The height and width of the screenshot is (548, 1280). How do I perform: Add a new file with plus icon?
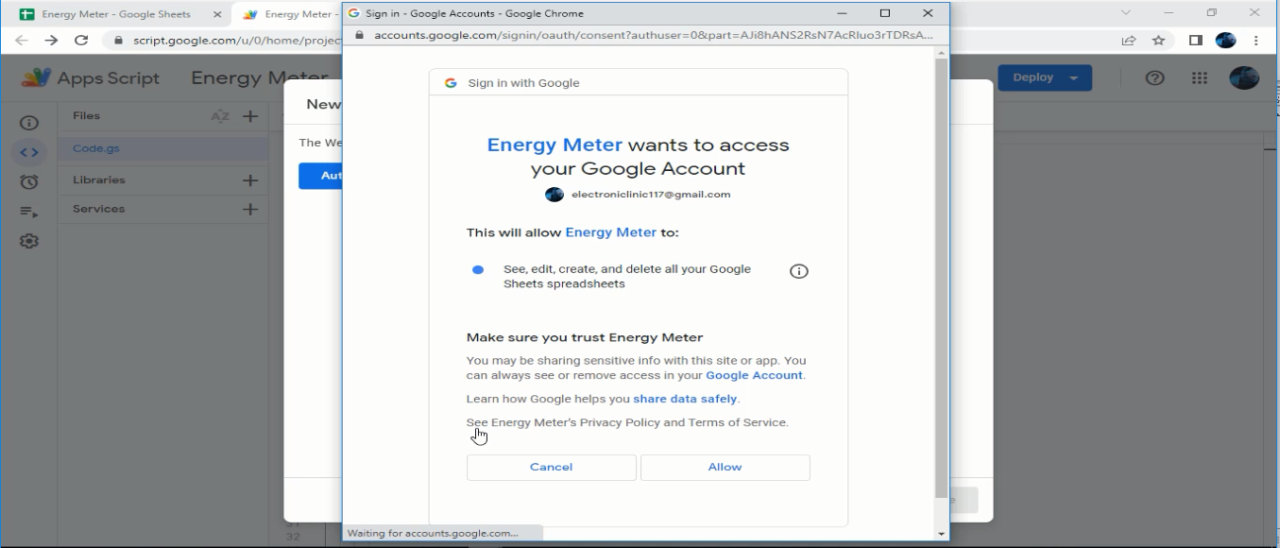(x=250, y=116)
